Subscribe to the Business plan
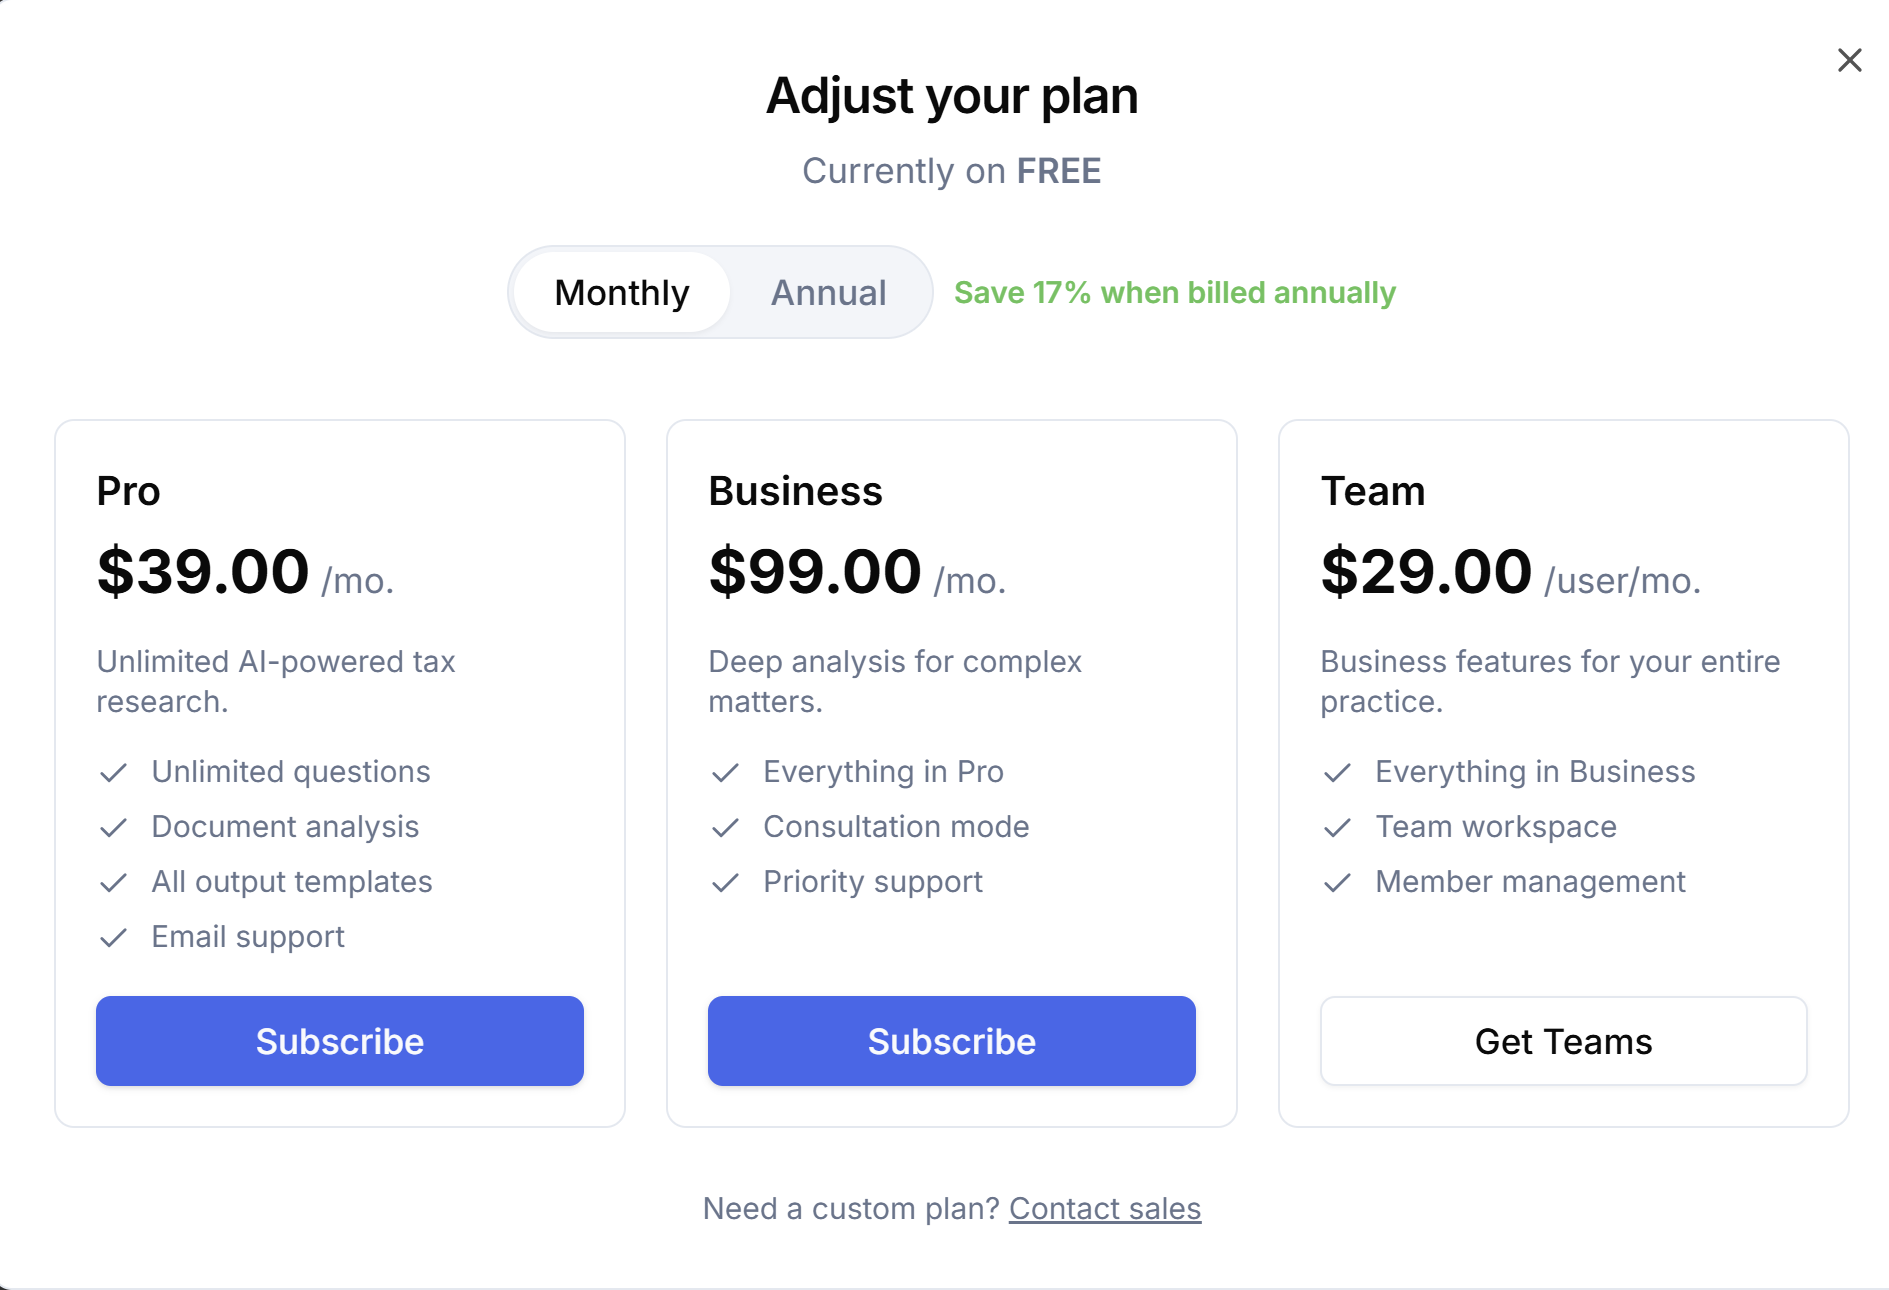The image size is (1889, 1290). (x=951, y=1041)
